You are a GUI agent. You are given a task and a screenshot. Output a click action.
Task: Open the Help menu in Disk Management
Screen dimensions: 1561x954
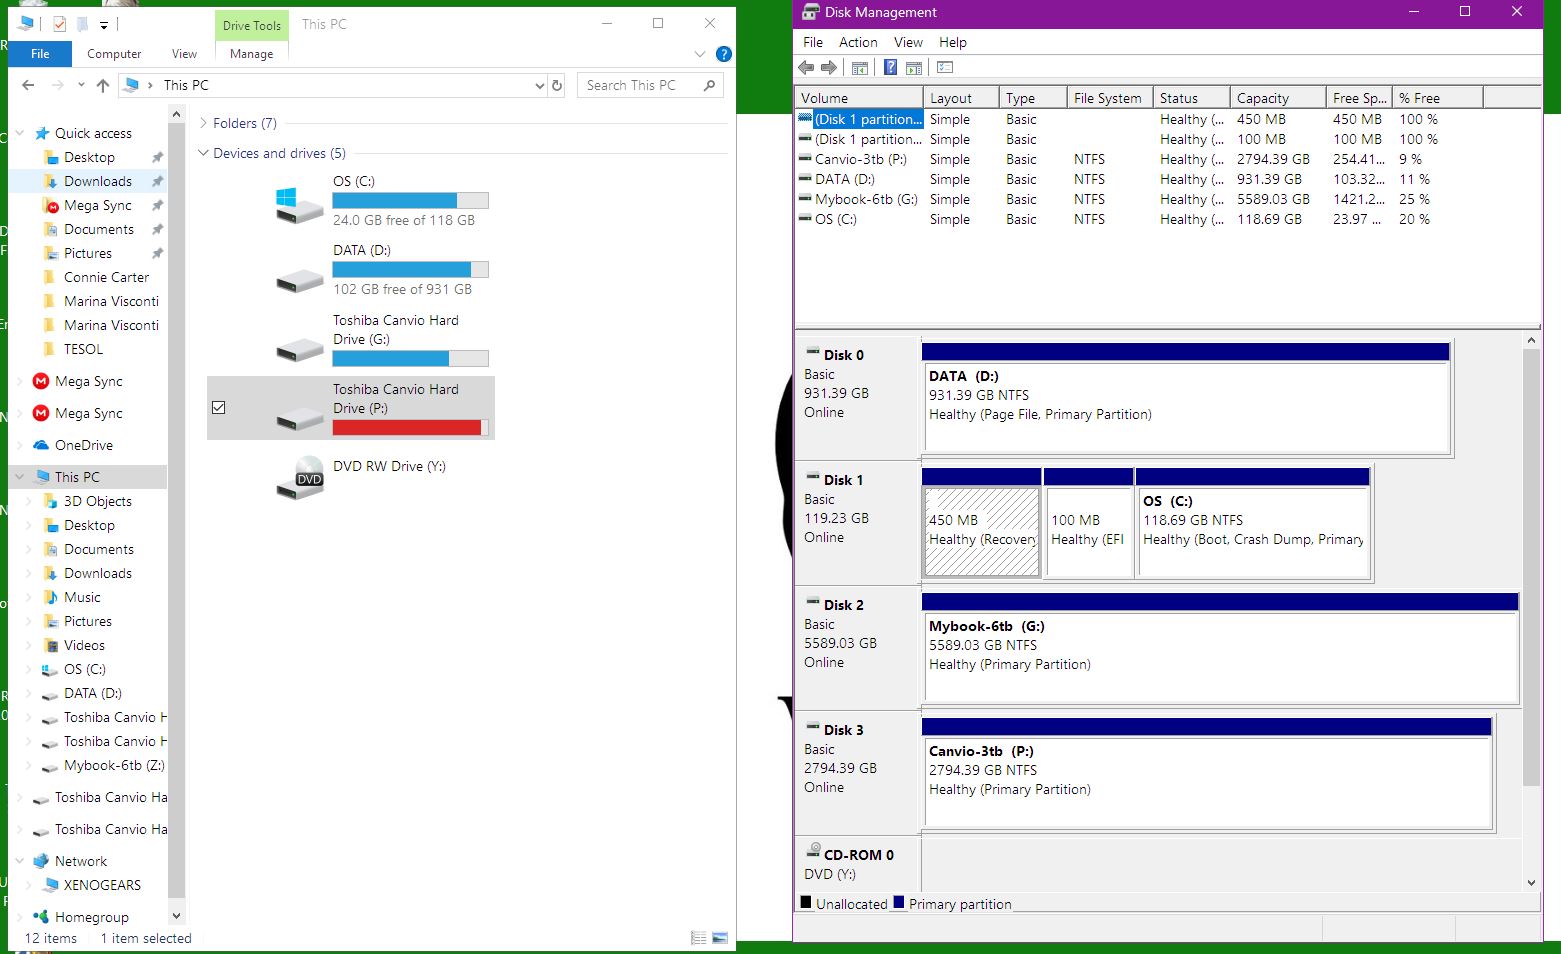(953, 42)
